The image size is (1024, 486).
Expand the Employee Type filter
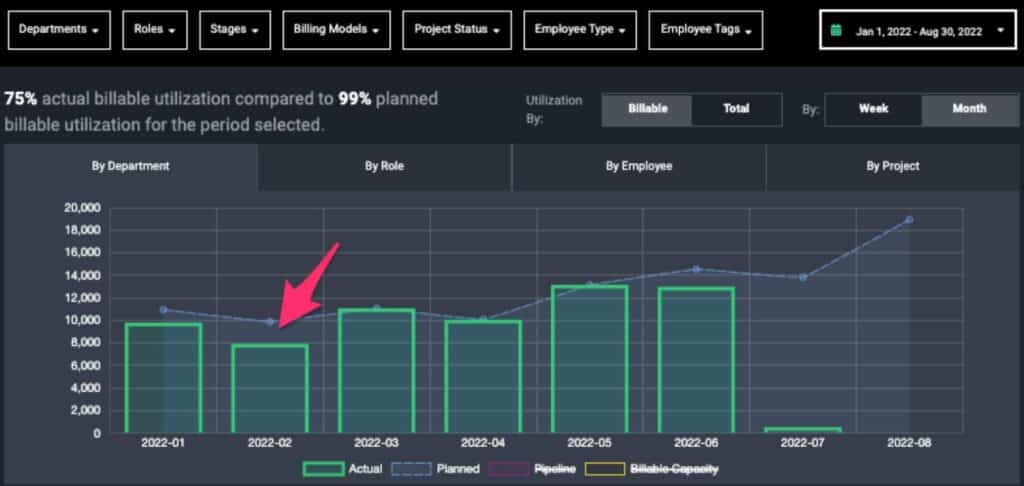(580, 30)
